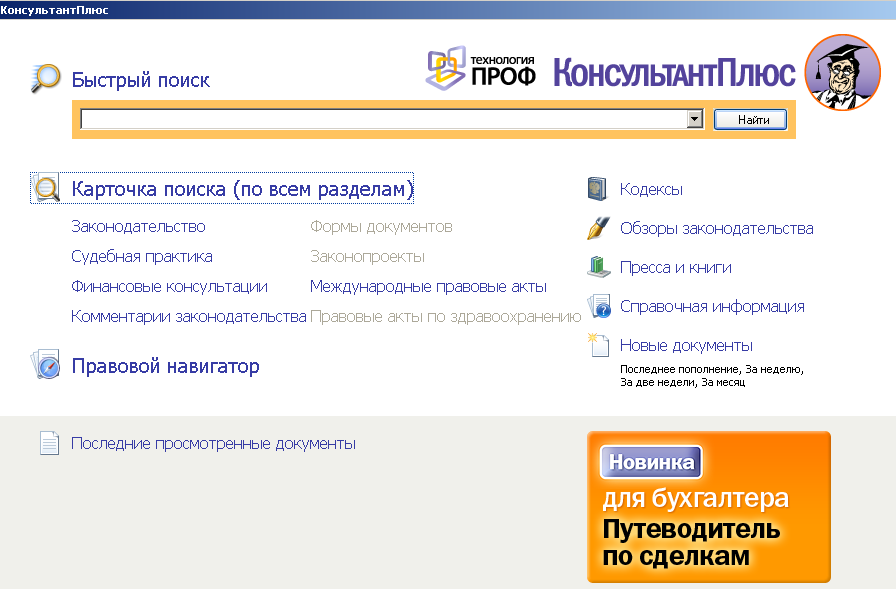Click the Кодексы book icon
The width and height of the screenshot is (896, 589).
[x=597, y=189]
